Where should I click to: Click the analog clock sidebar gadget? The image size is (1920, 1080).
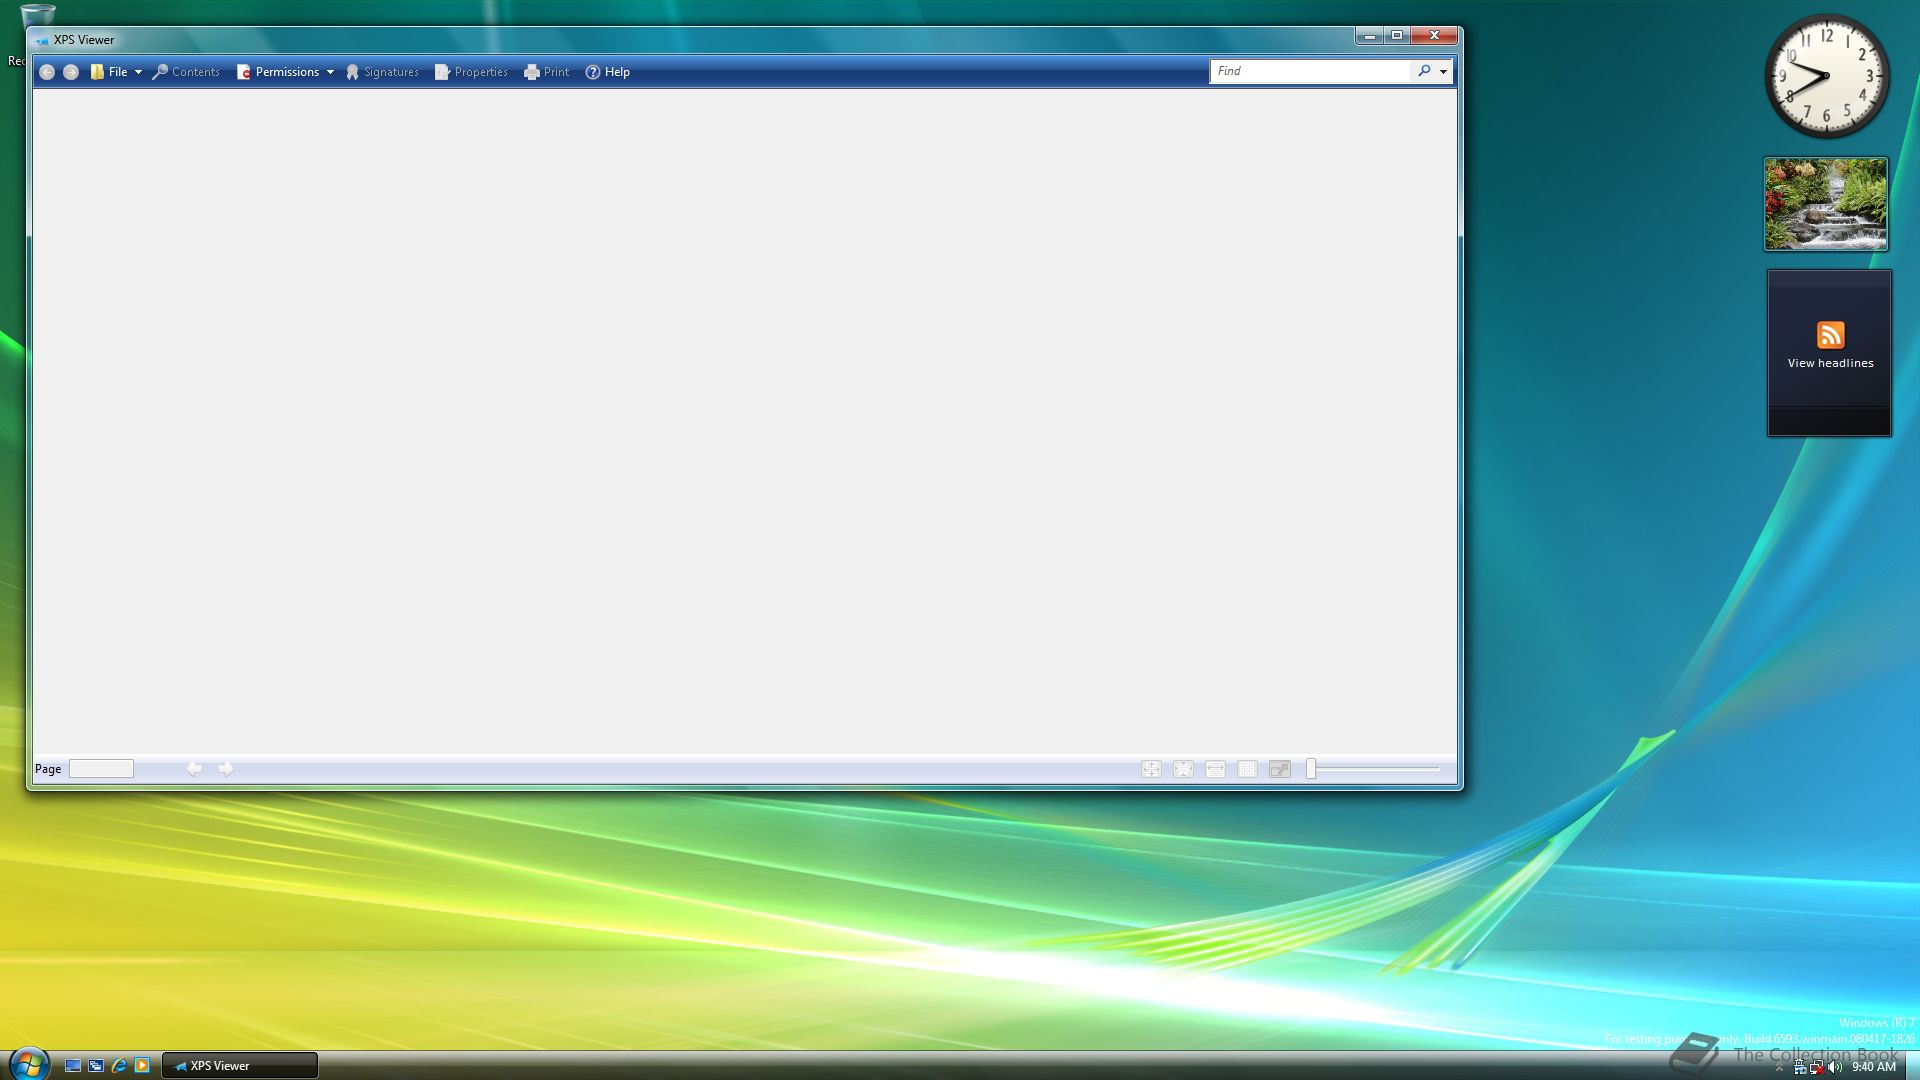pos(1826,76)
